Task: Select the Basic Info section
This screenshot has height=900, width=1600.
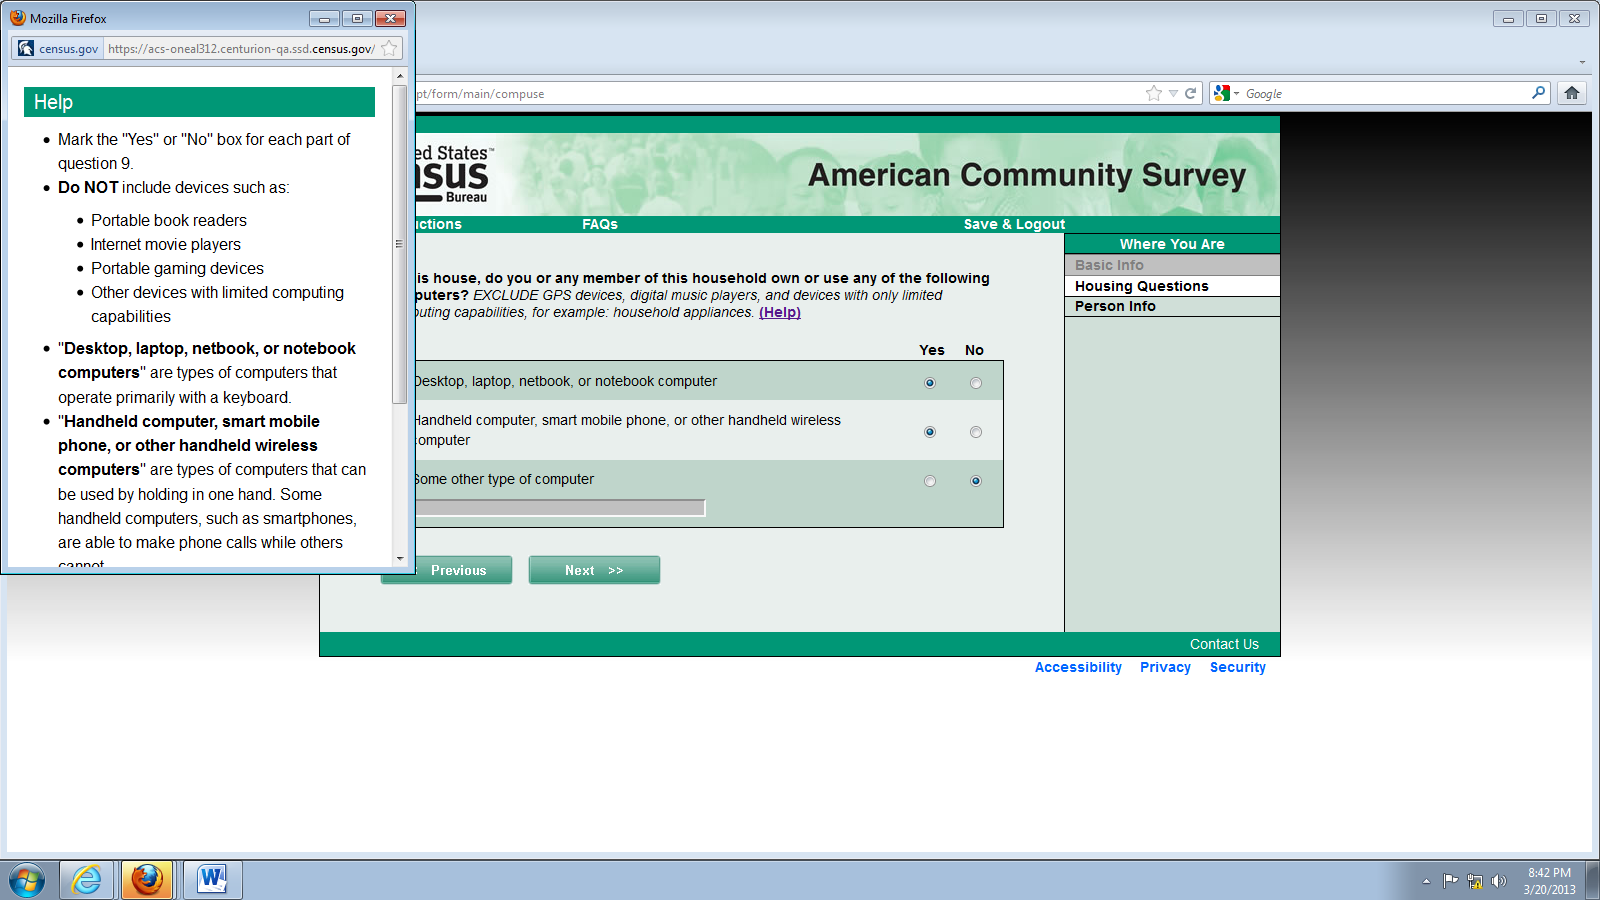Action: click(1172, 265)
